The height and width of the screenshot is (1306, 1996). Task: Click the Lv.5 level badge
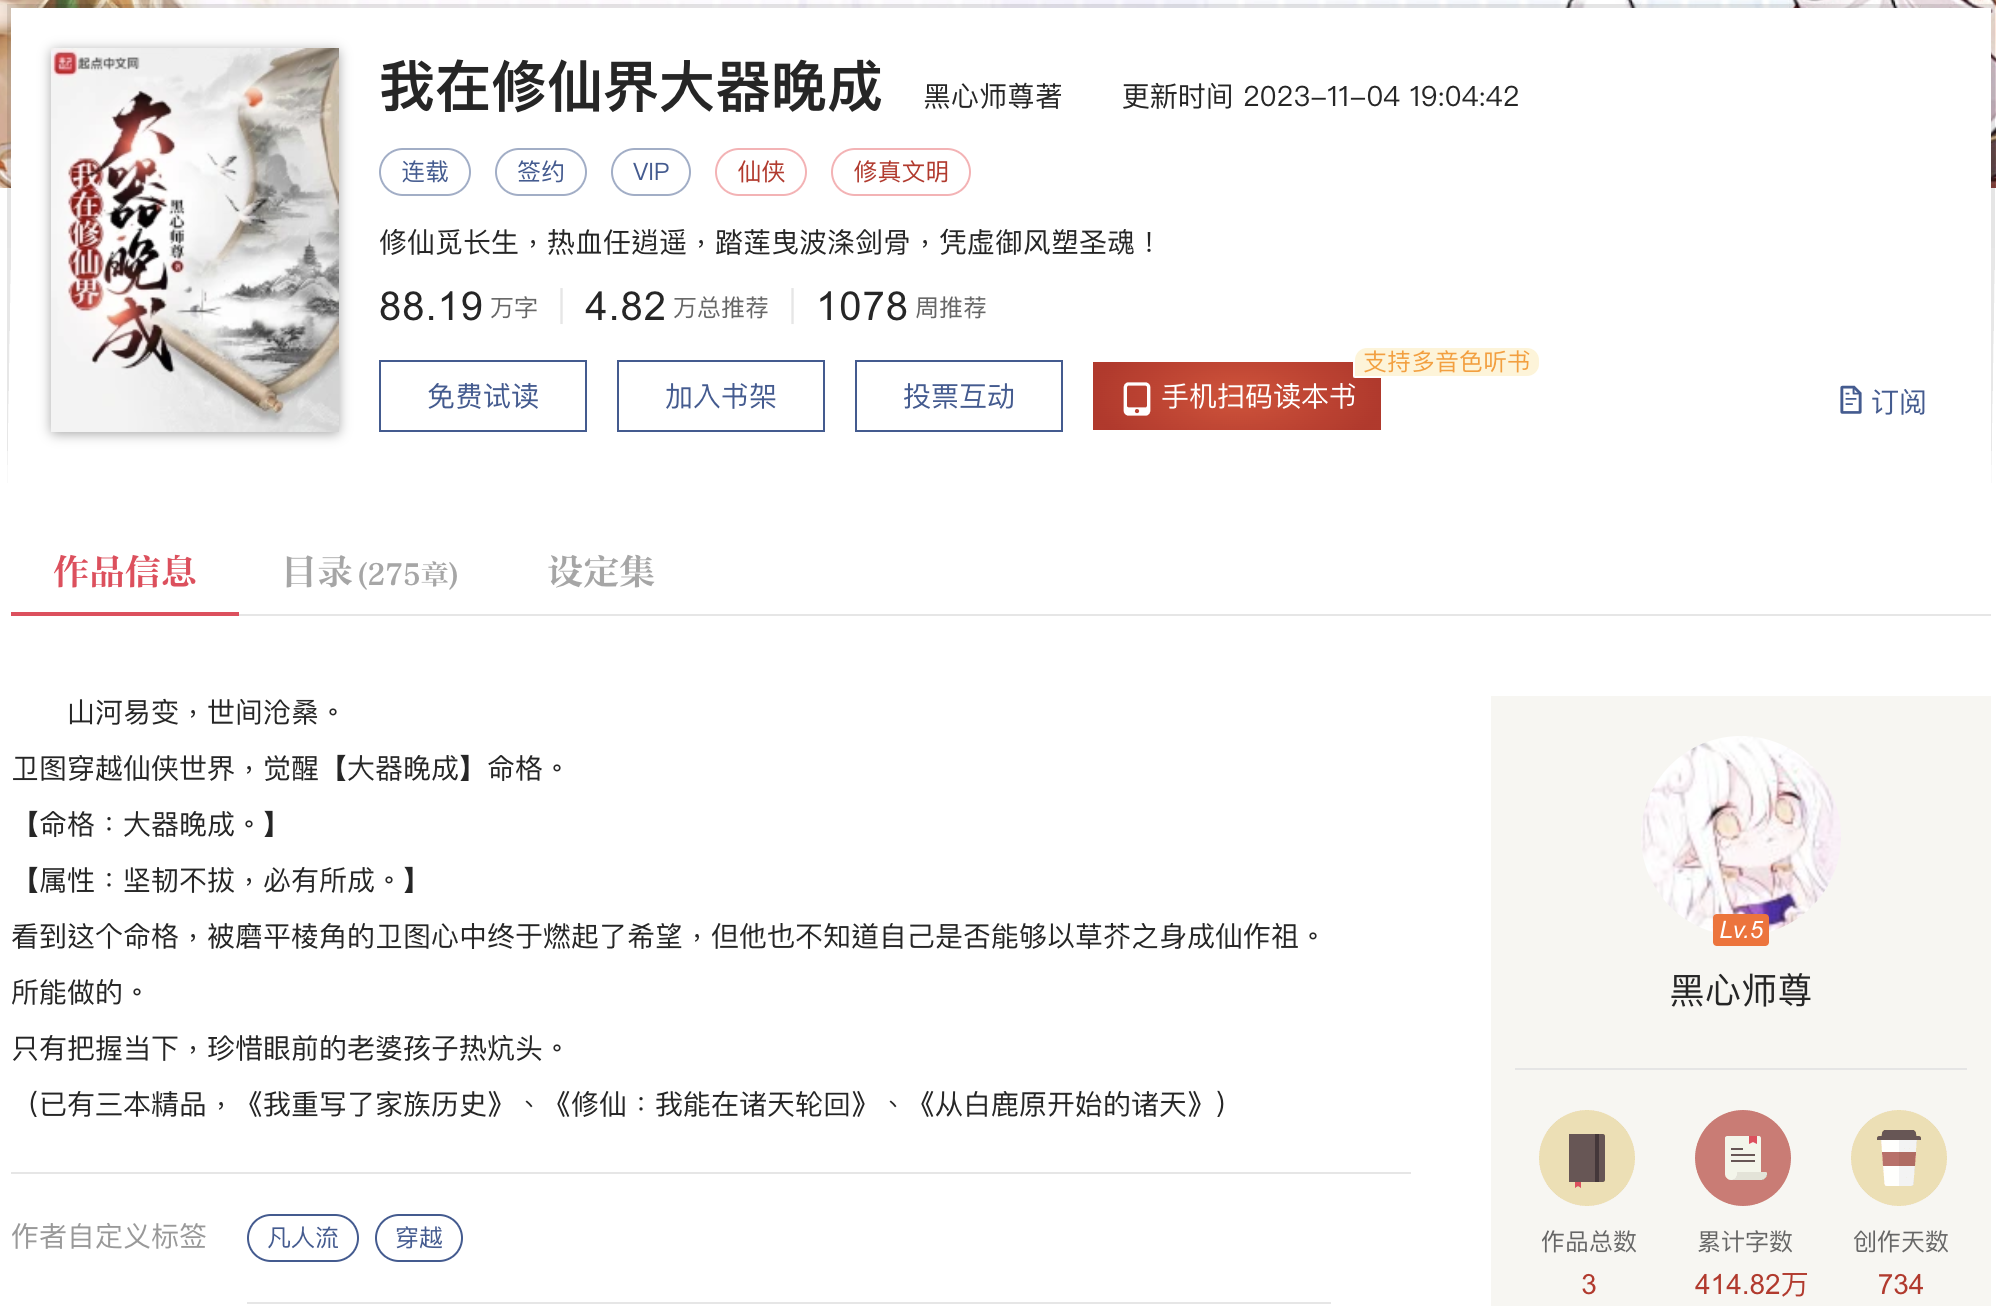pyautogui.click(x=1741, y=930)
